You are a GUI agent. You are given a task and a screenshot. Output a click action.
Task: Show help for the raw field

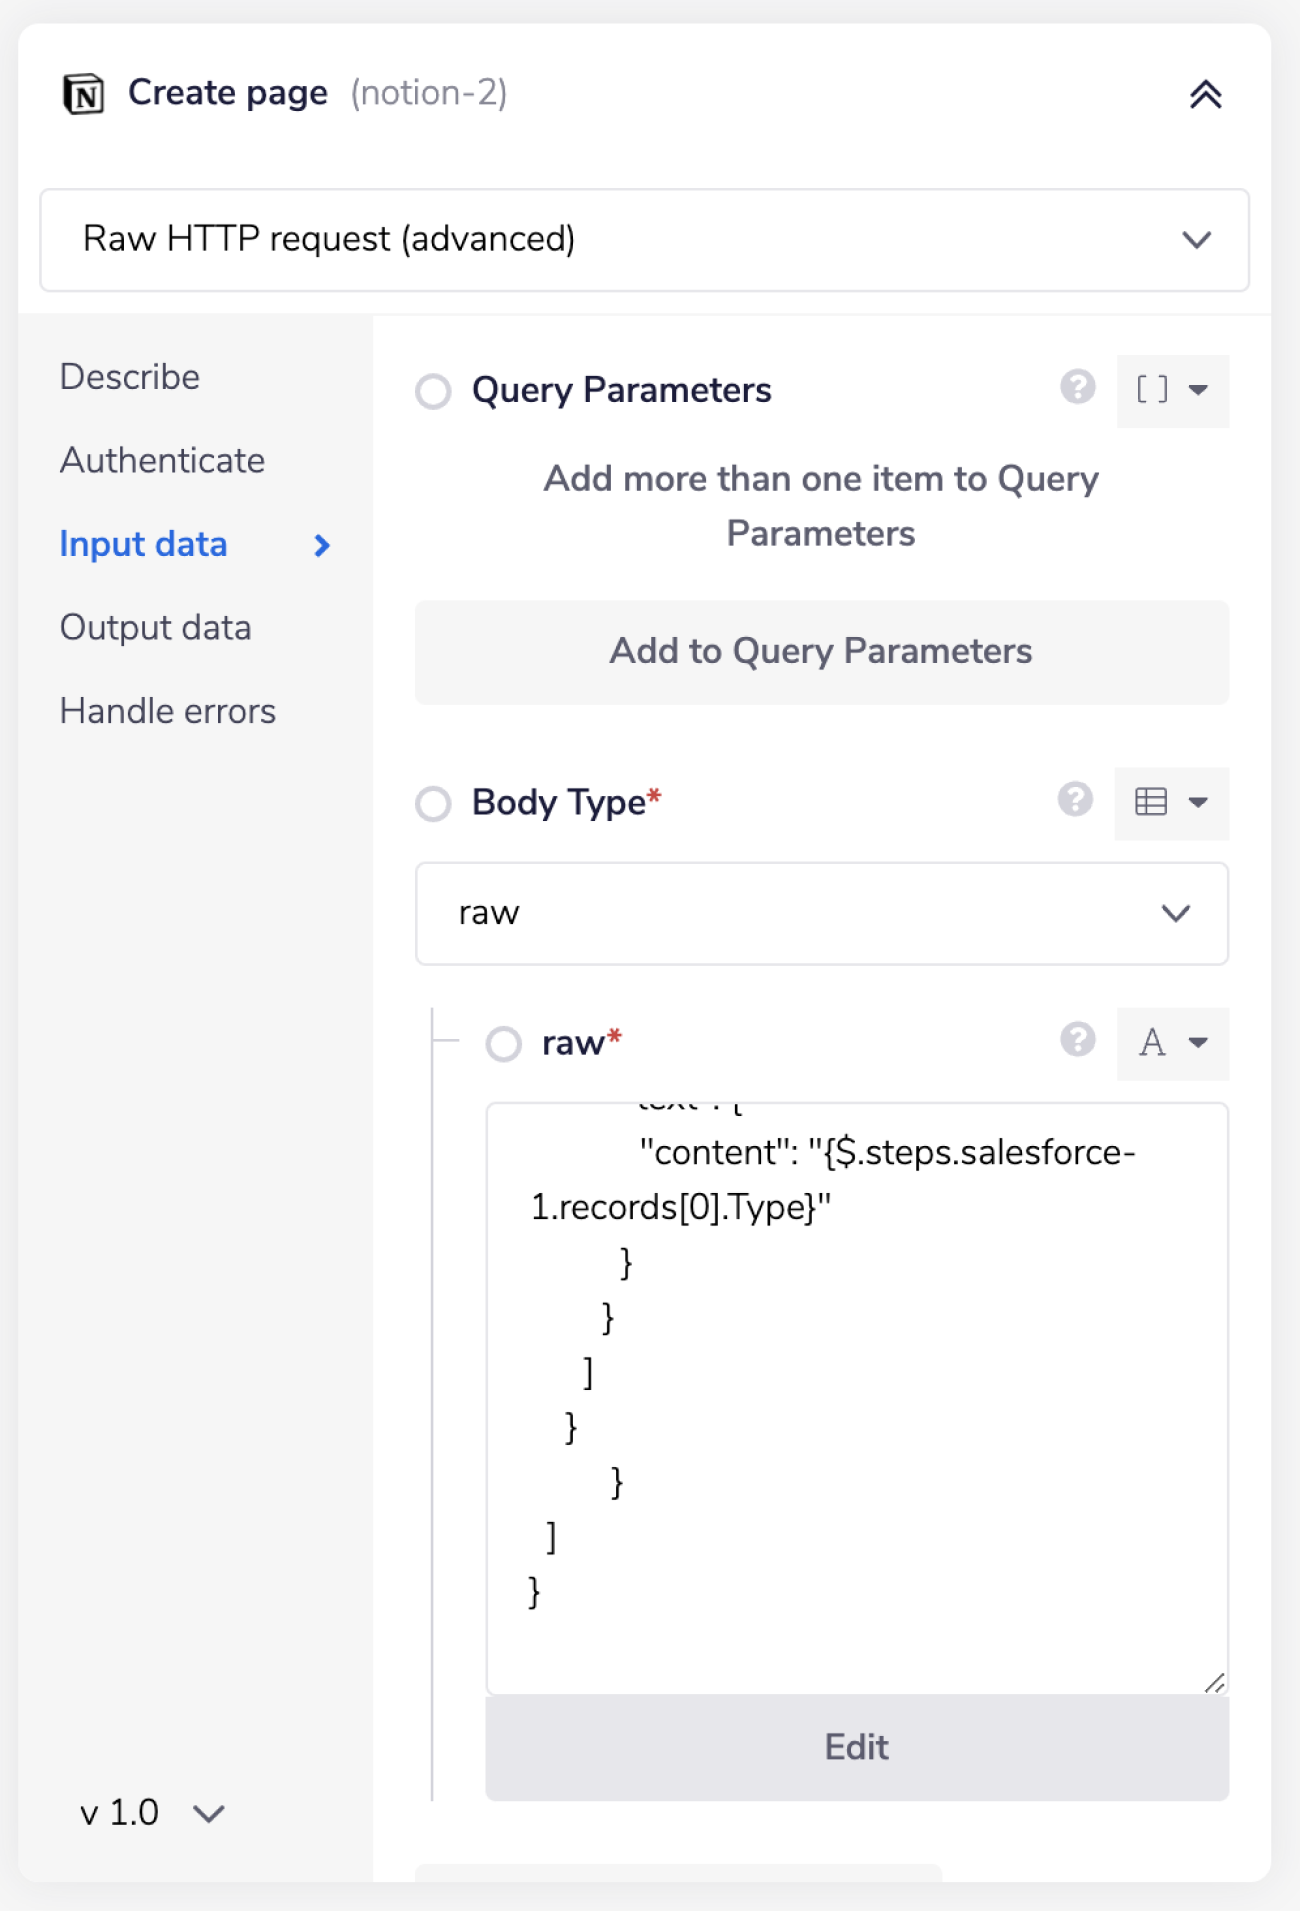[x=1077, y=1040]
